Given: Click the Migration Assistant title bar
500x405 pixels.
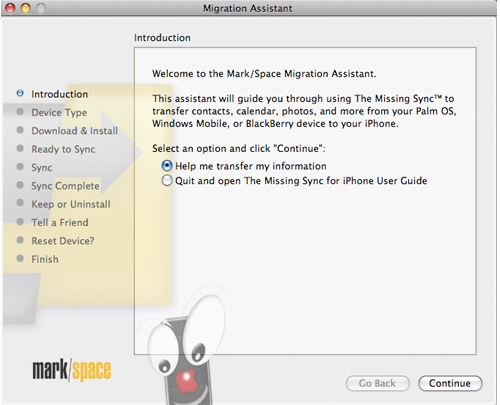Looking at the screenshot, I should tap(248, 8).
